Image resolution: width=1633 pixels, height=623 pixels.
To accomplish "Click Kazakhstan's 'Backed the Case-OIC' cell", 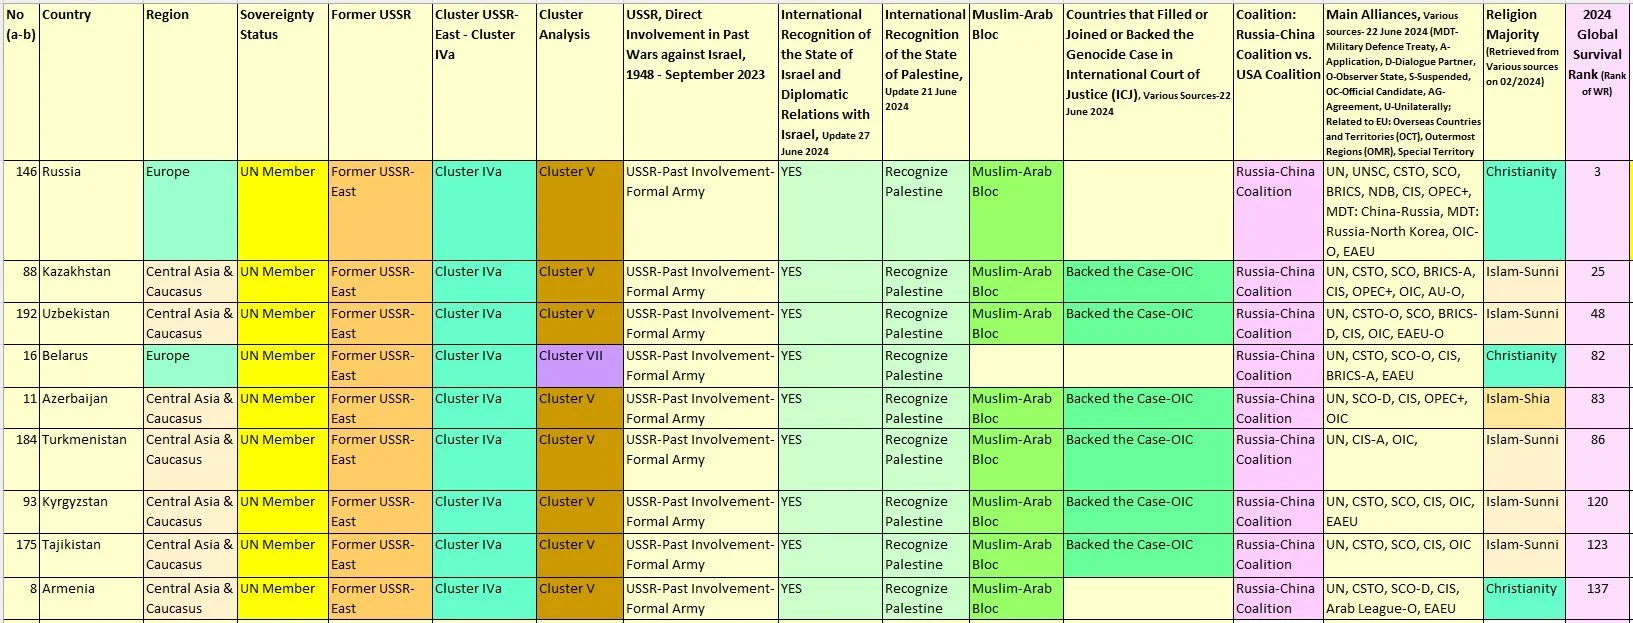I will tap(1148, 281).
